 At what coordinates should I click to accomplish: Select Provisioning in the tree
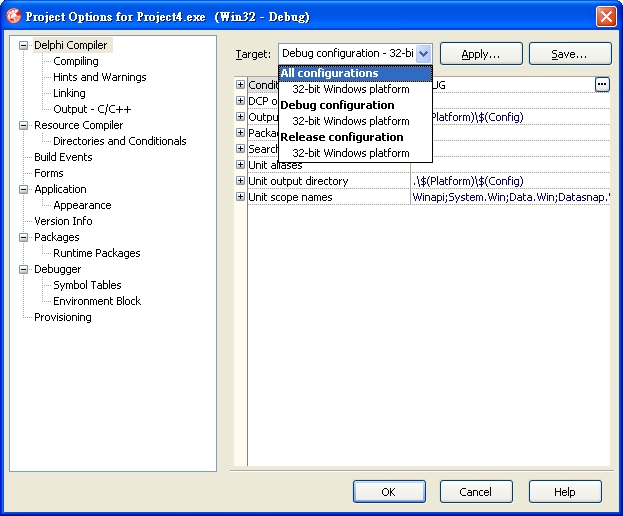click(x=63, y=317)
